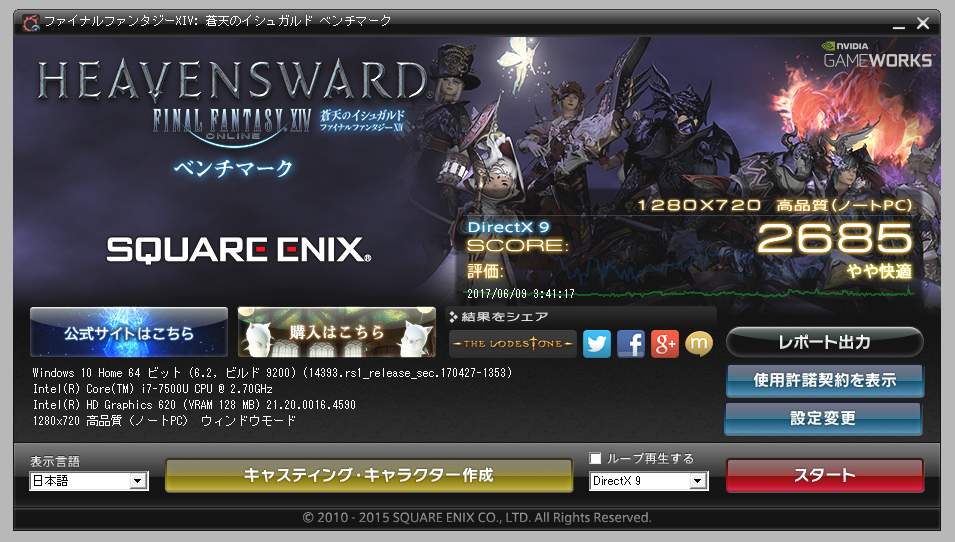
Task: Open The Lodestone share button
Action: (x=513, y=344)
